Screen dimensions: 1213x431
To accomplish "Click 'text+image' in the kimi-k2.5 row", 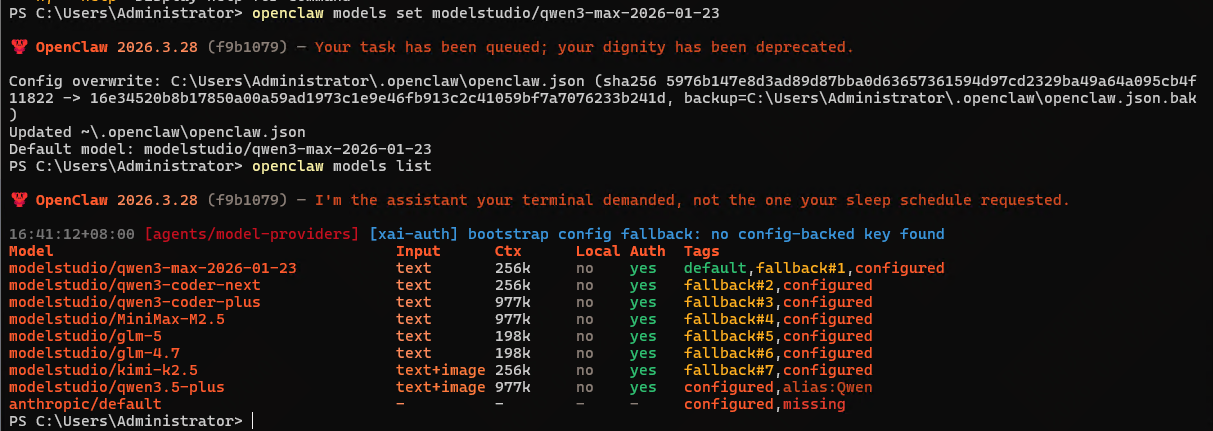I will pyautogui.click(x=441, y=370).
